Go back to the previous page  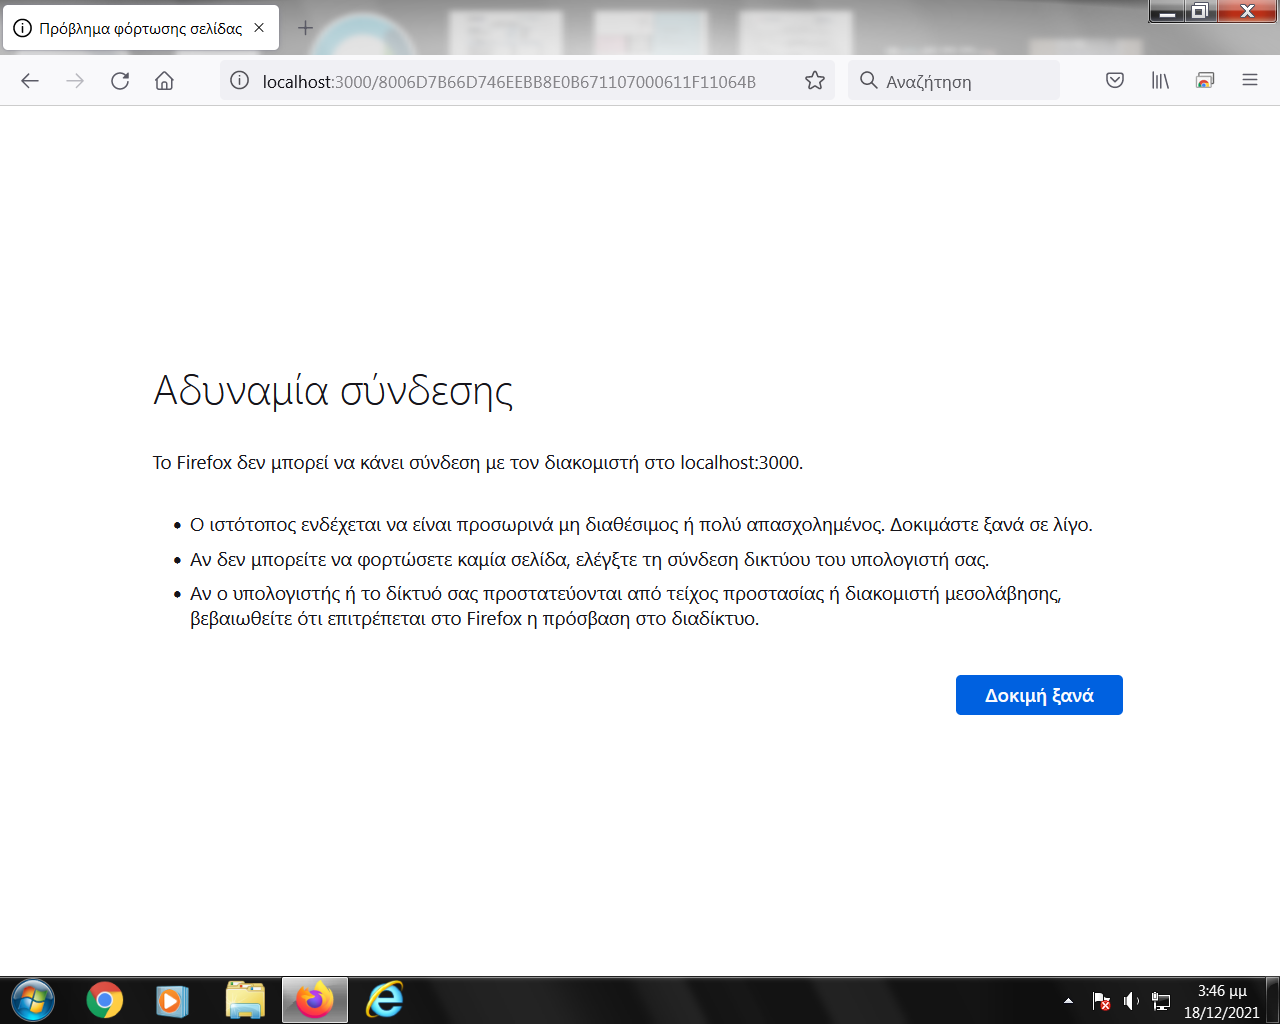pos(30,81)
